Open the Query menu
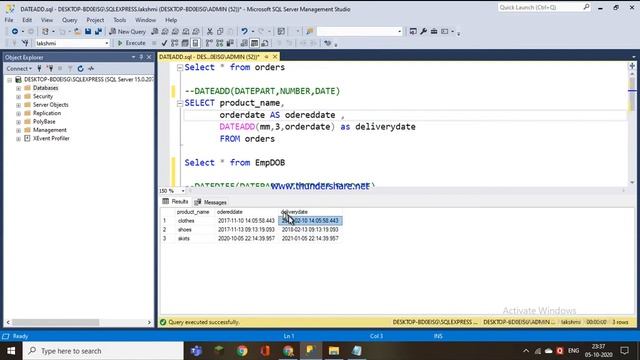 [69, 20]
